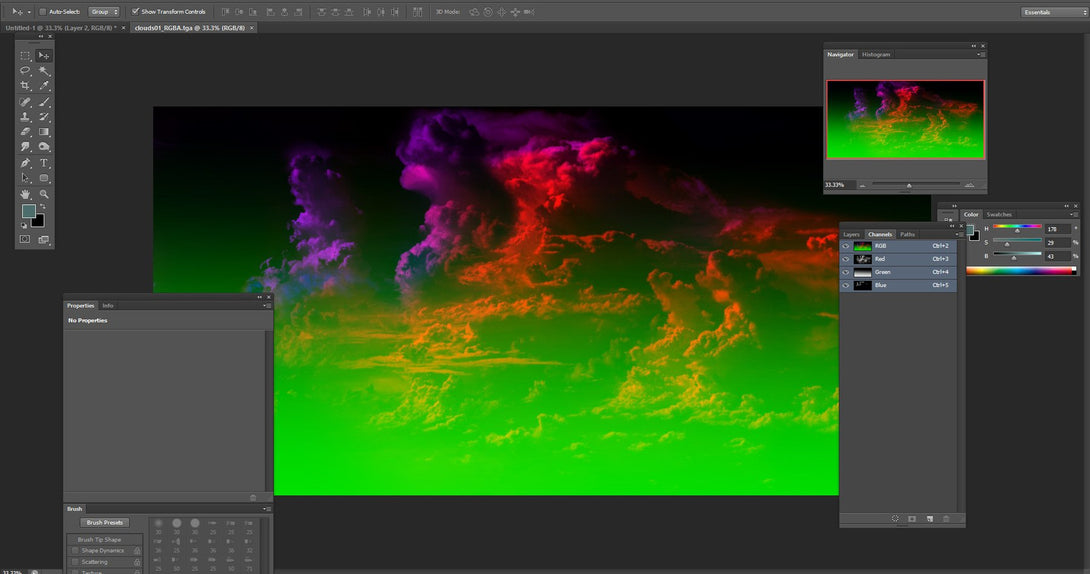Image resolution: width=1090 pixels, height=574 pixels.
Task: Select the Hand tool
Action: (x=25, y=194)
